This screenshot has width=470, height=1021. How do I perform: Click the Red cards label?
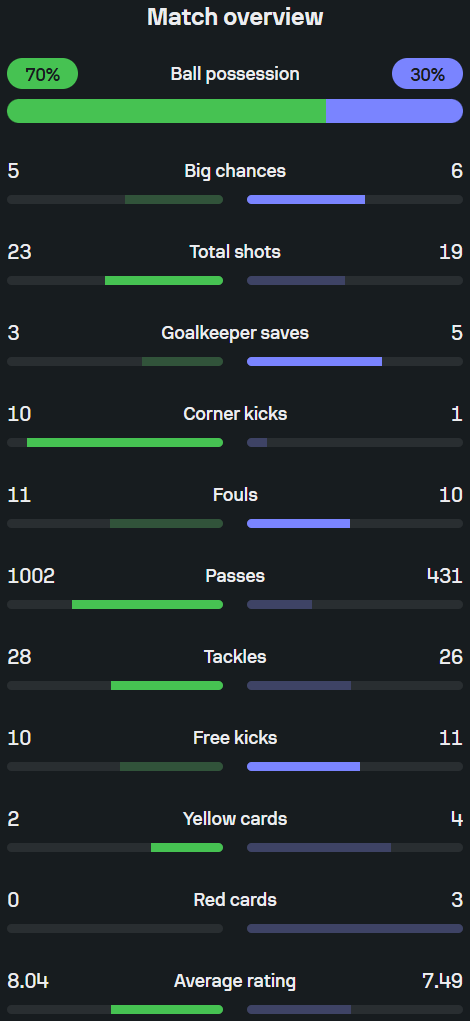click(x=235, y=900)
